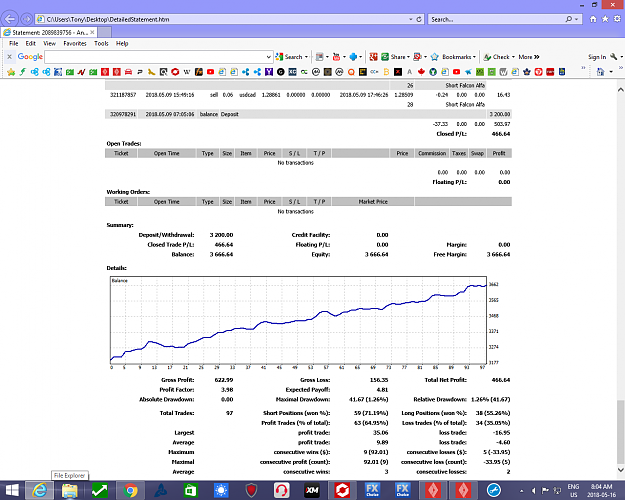Click the vertical scrollbar thumb
Viewport: 625px width, 500px height.
(621, 431)
